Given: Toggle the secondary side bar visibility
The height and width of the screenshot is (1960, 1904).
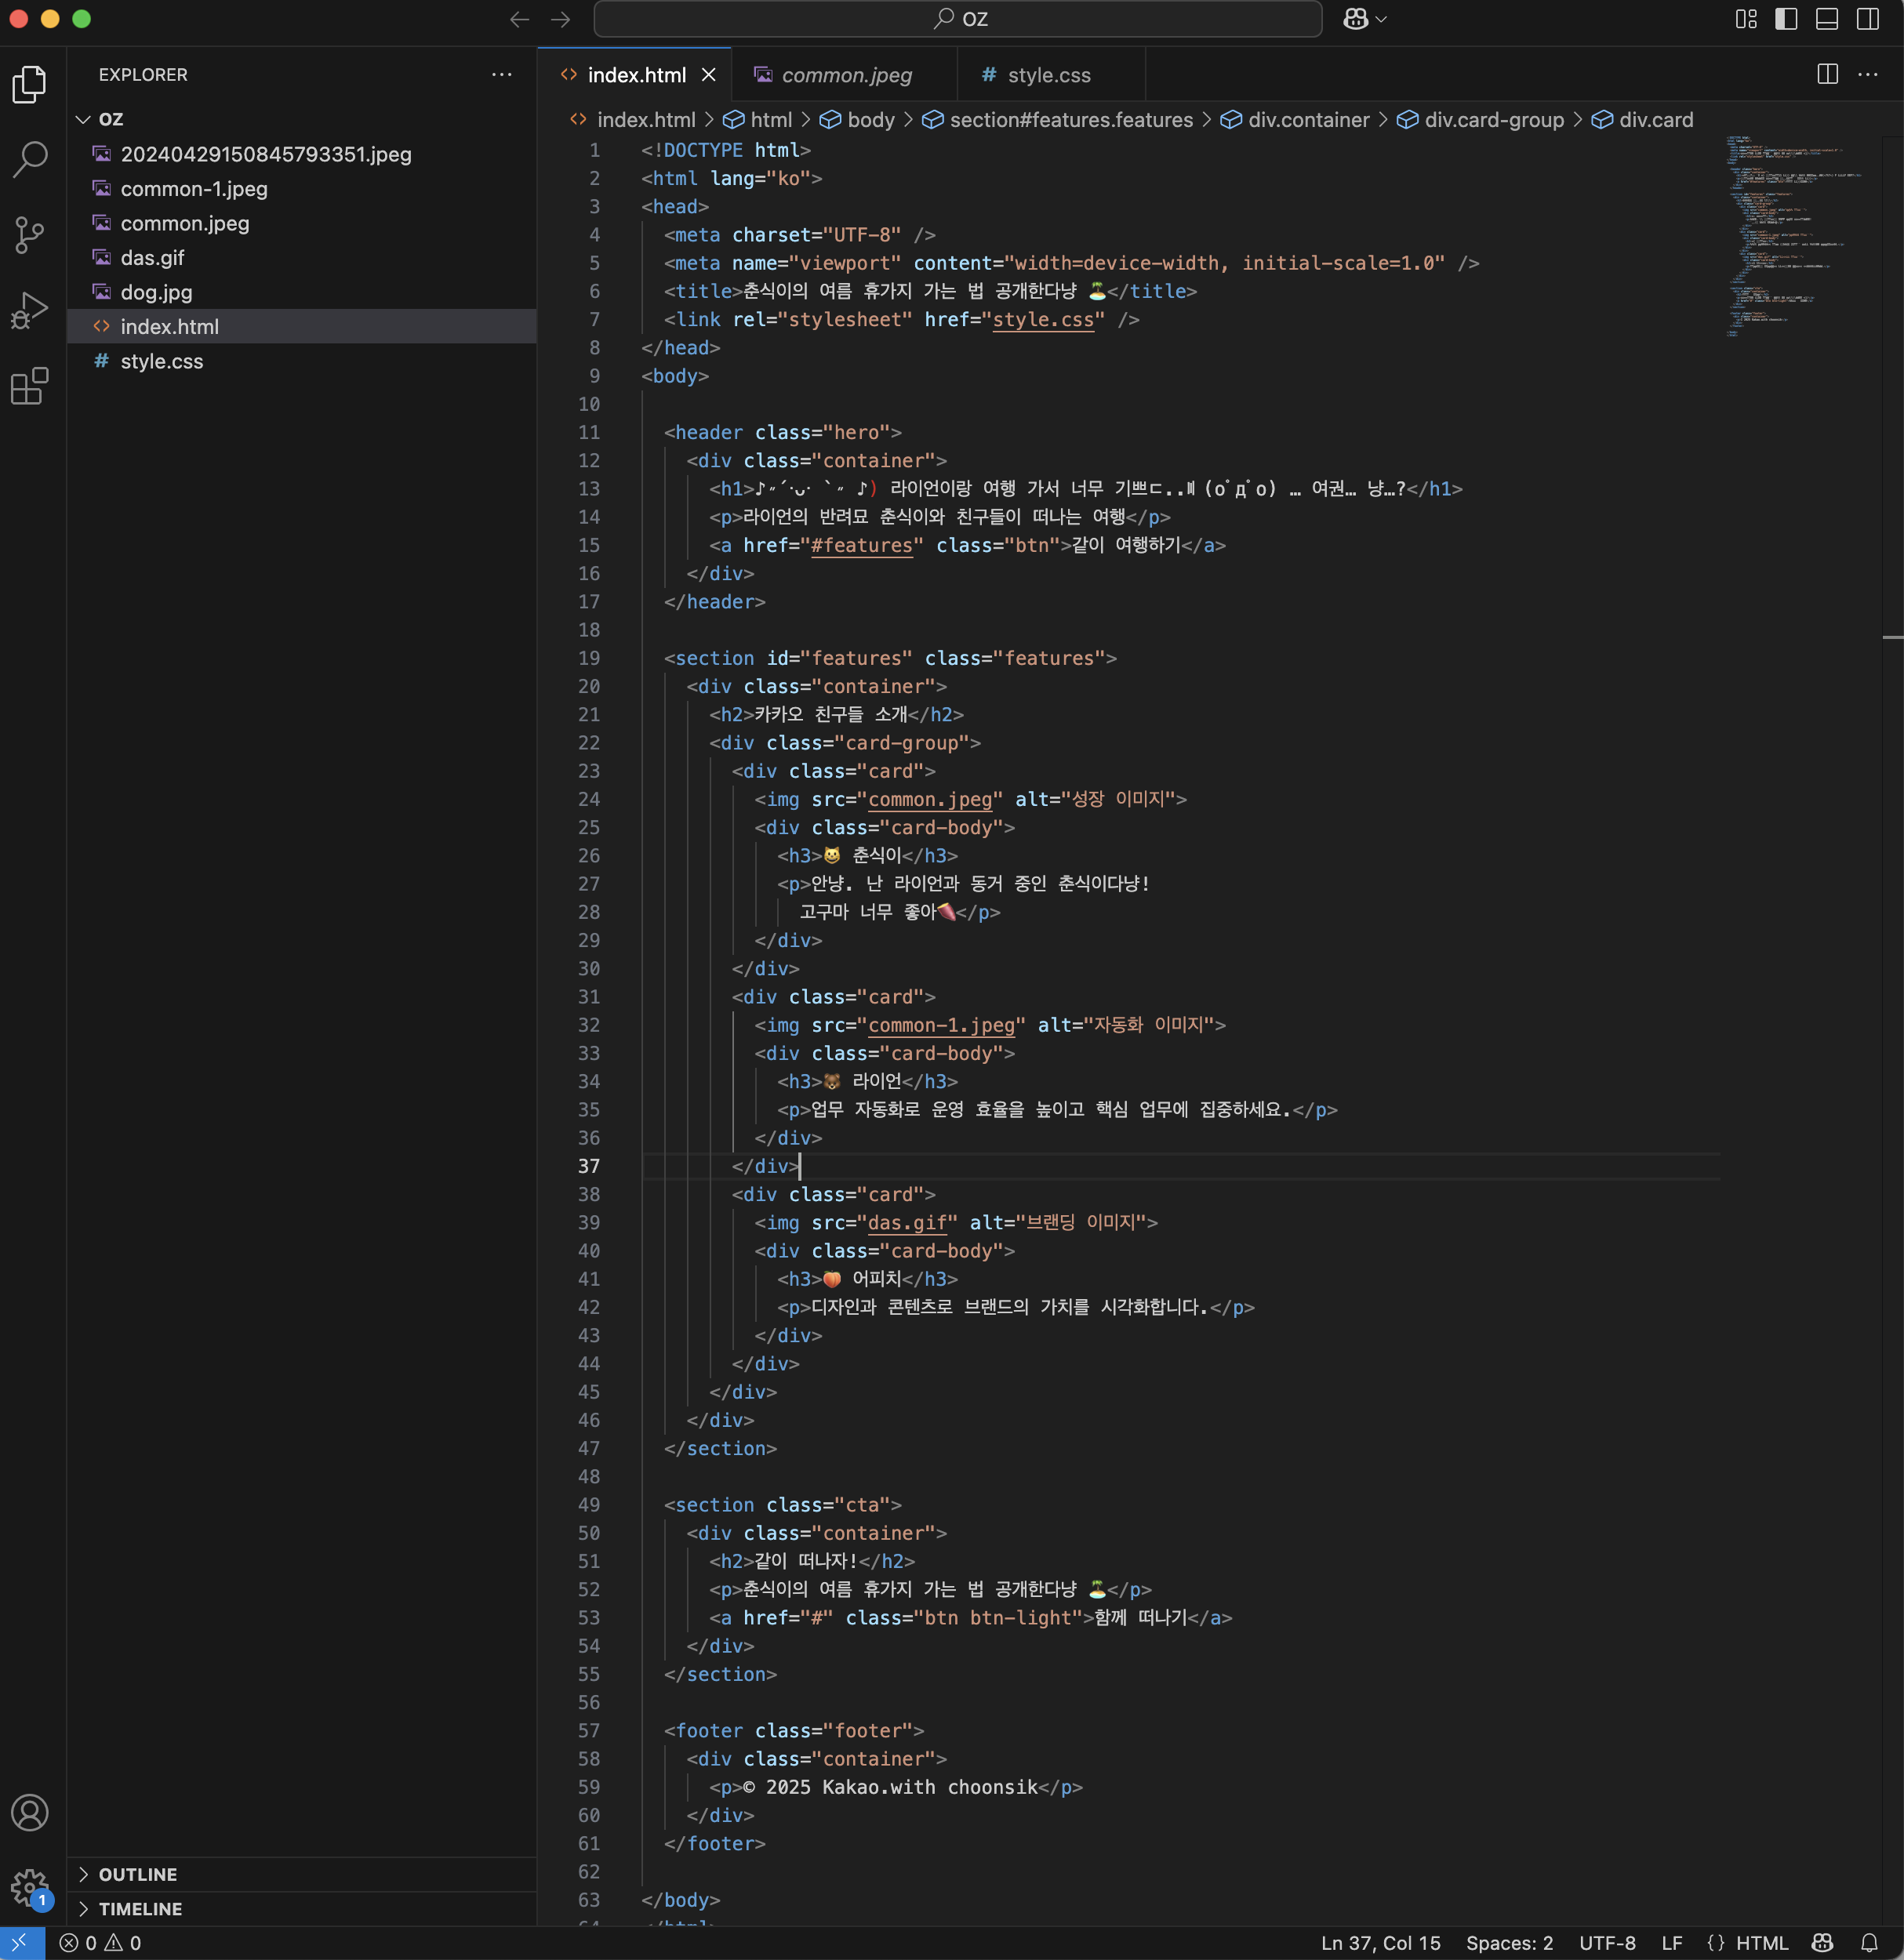Looking at the screenshot, I should (1867, 19).
